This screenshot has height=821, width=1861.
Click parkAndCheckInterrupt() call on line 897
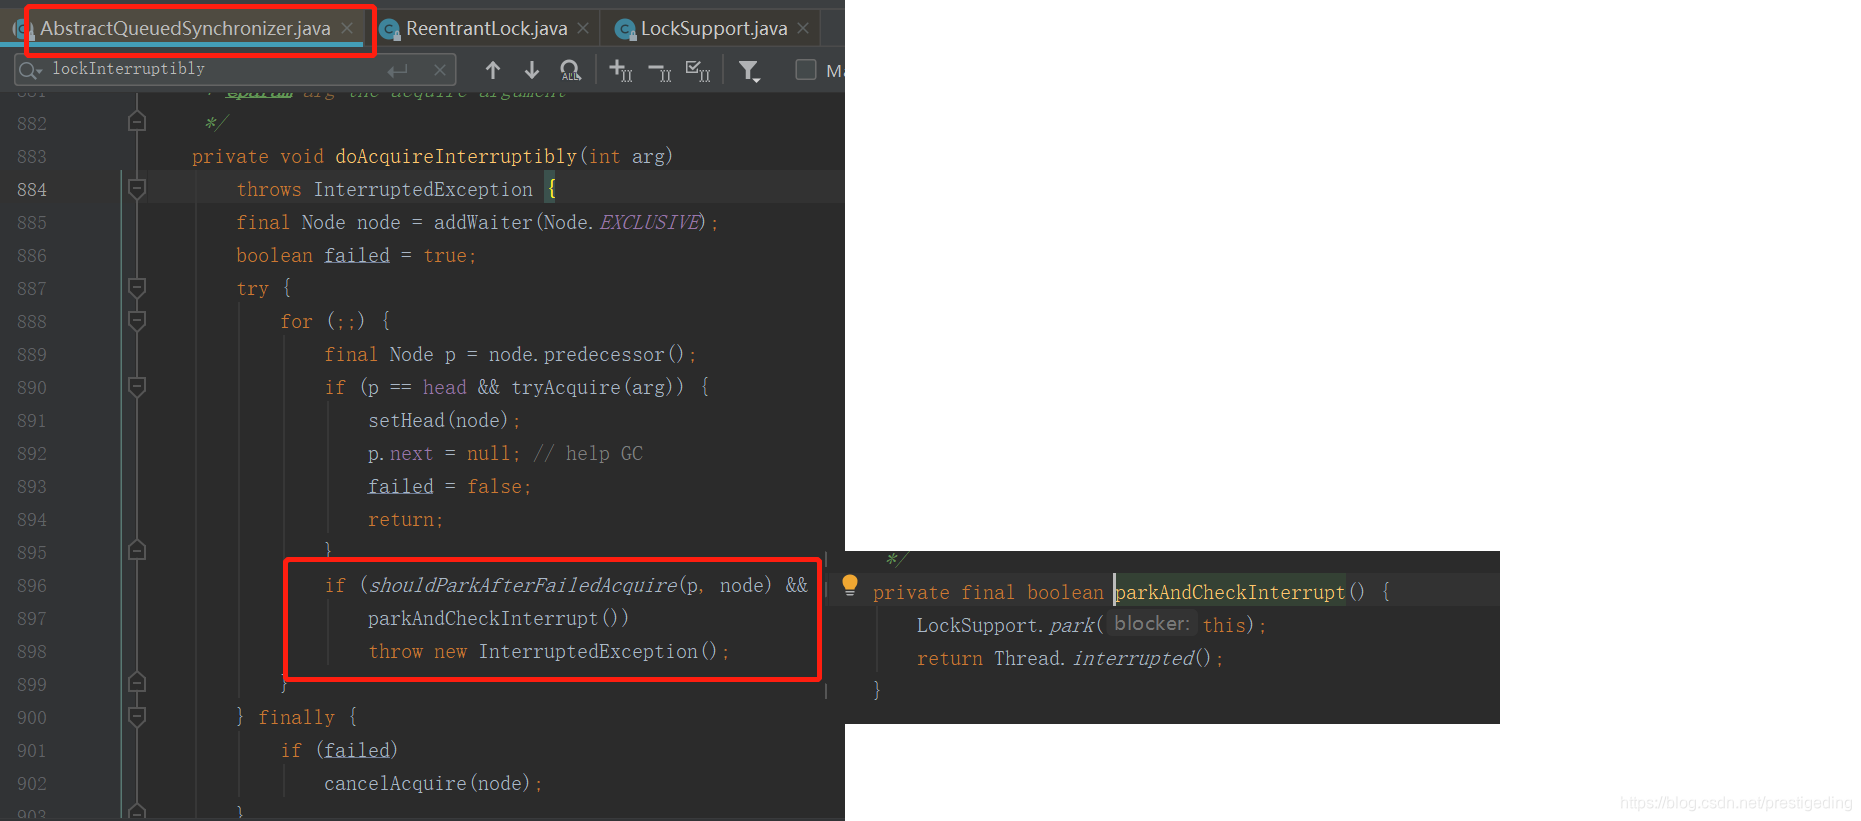pyautogui.click(x=498, y=618)
